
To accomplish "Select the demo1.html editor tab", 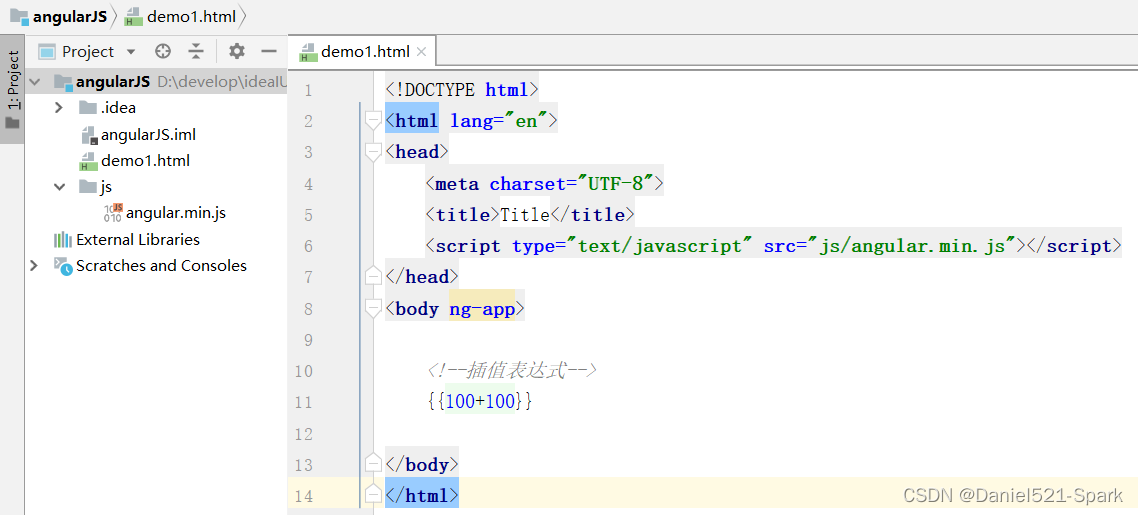I will click(364, 52).
